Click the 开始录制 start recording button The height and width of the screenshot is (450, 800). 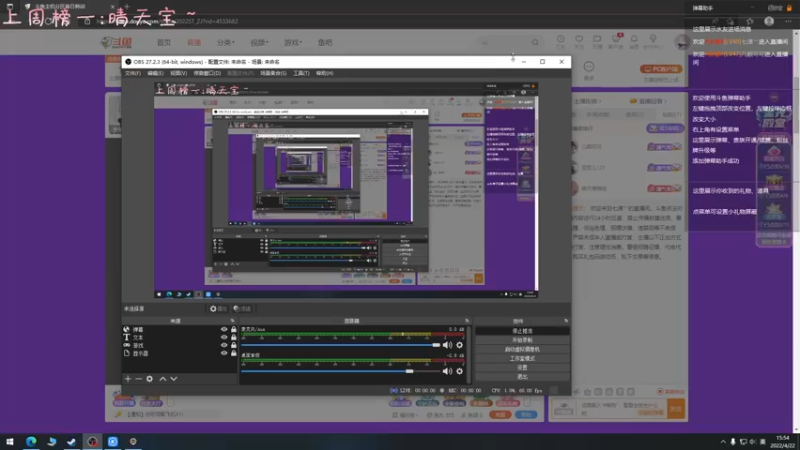pyautogui.click(x=522, y=340)
